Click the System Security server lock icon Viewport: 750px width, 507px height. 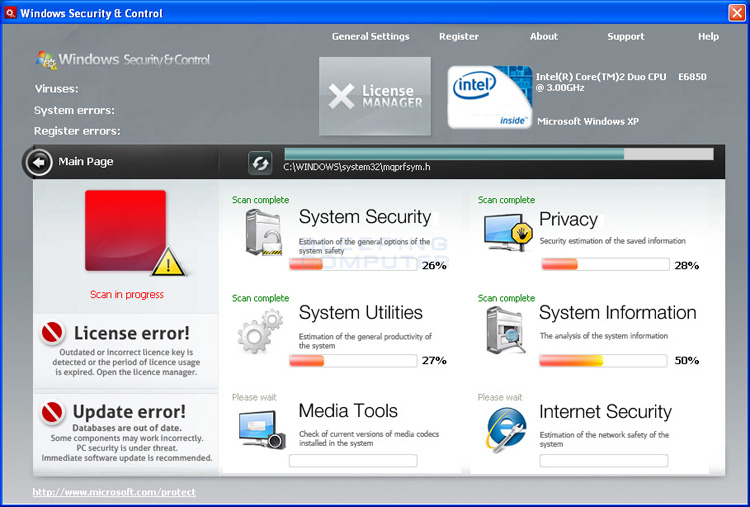click(263, 232)
